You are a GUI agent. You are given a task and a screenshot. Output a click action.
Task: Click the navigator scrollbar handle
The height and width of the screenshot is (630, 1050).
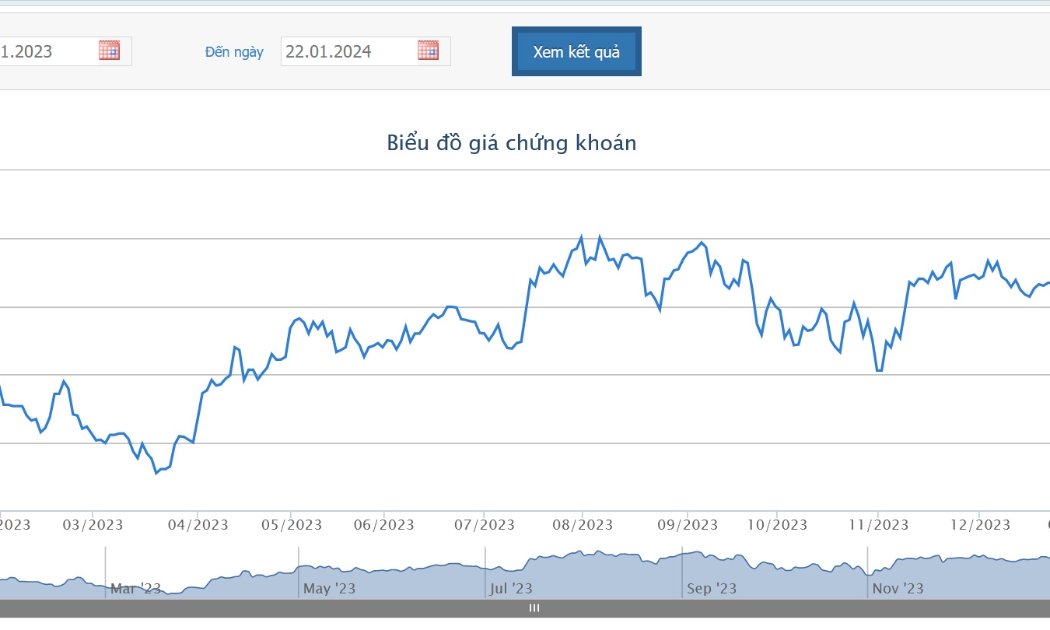point(534,608)
